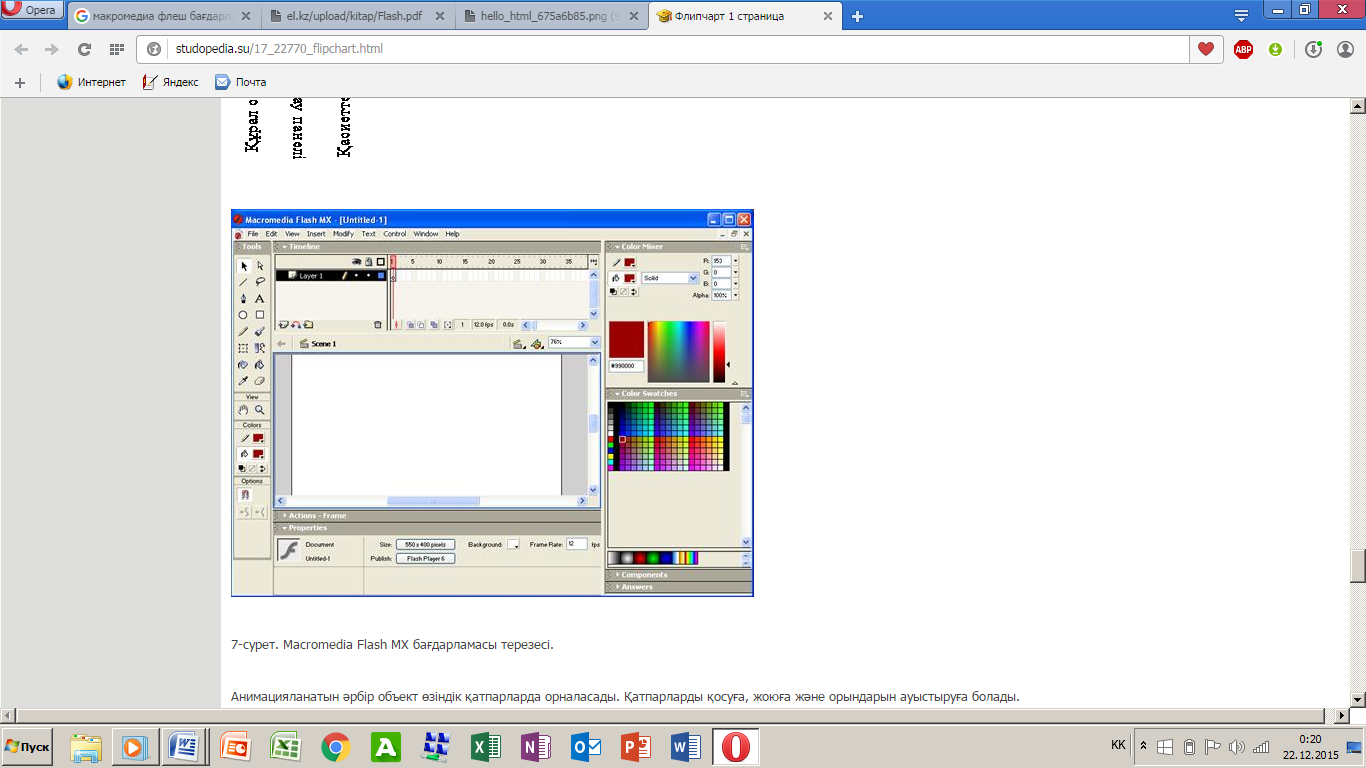Click the Frame Rate input field
The image size is (1366, 768).
[576, 544]
